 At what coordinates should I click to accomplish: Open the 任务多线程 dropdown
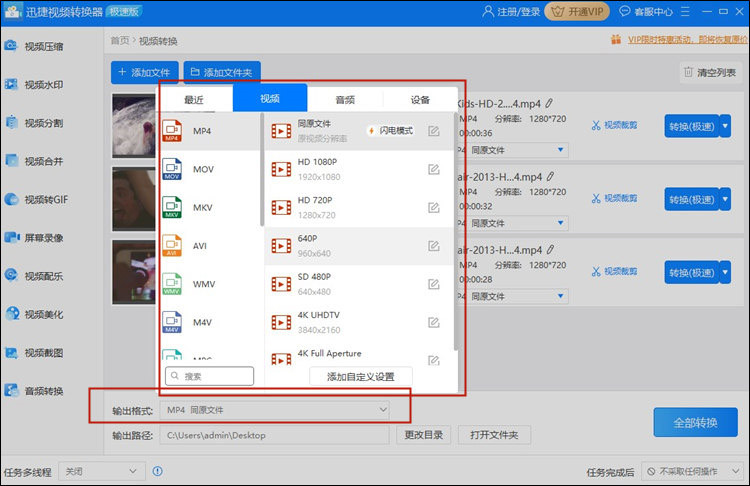click(x=101, y=471)
